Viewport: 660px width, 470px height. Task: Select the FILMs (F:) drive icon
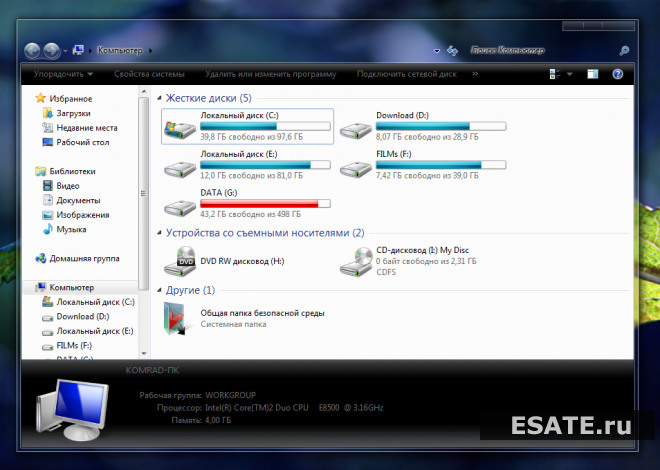(356, 169)
